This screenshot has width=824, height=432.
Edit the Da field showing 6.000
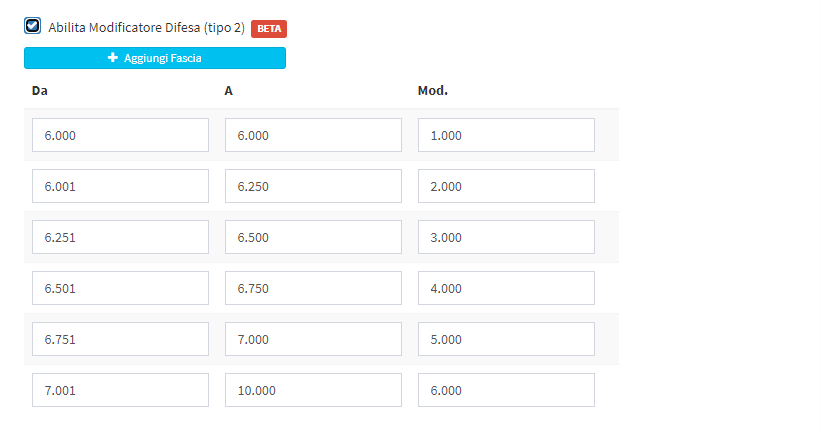120,135
